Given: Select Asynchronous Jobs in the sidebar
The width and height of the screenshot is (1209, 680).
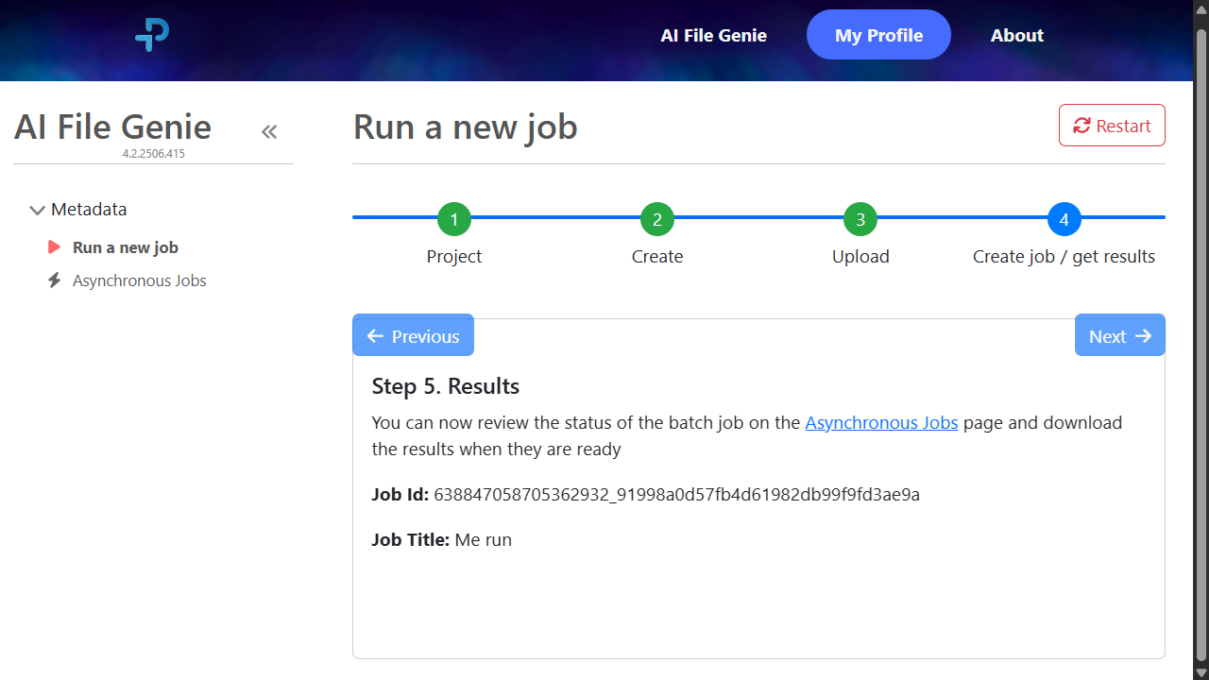Looking at the screenshot, I should pyautogui.click(x=139, y=281).
